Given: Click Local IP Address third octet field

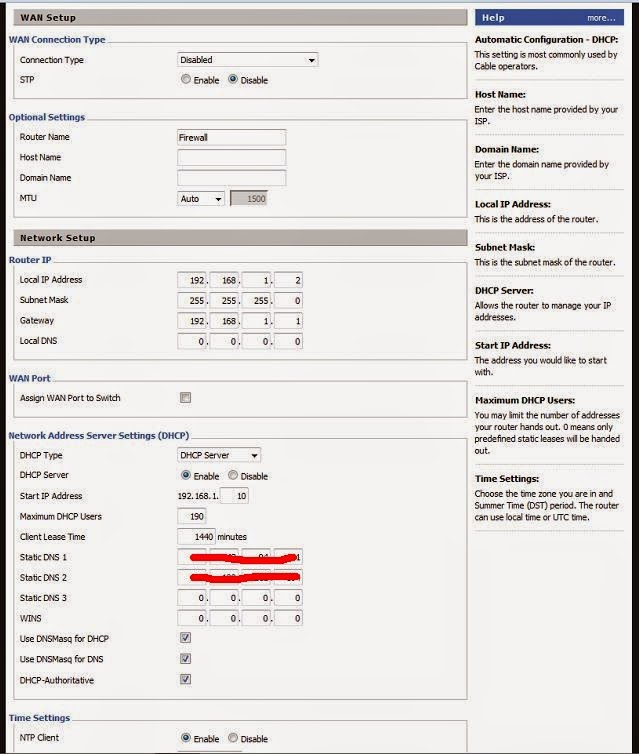Looking at the screenshot, I should click(x=256, y=280).
